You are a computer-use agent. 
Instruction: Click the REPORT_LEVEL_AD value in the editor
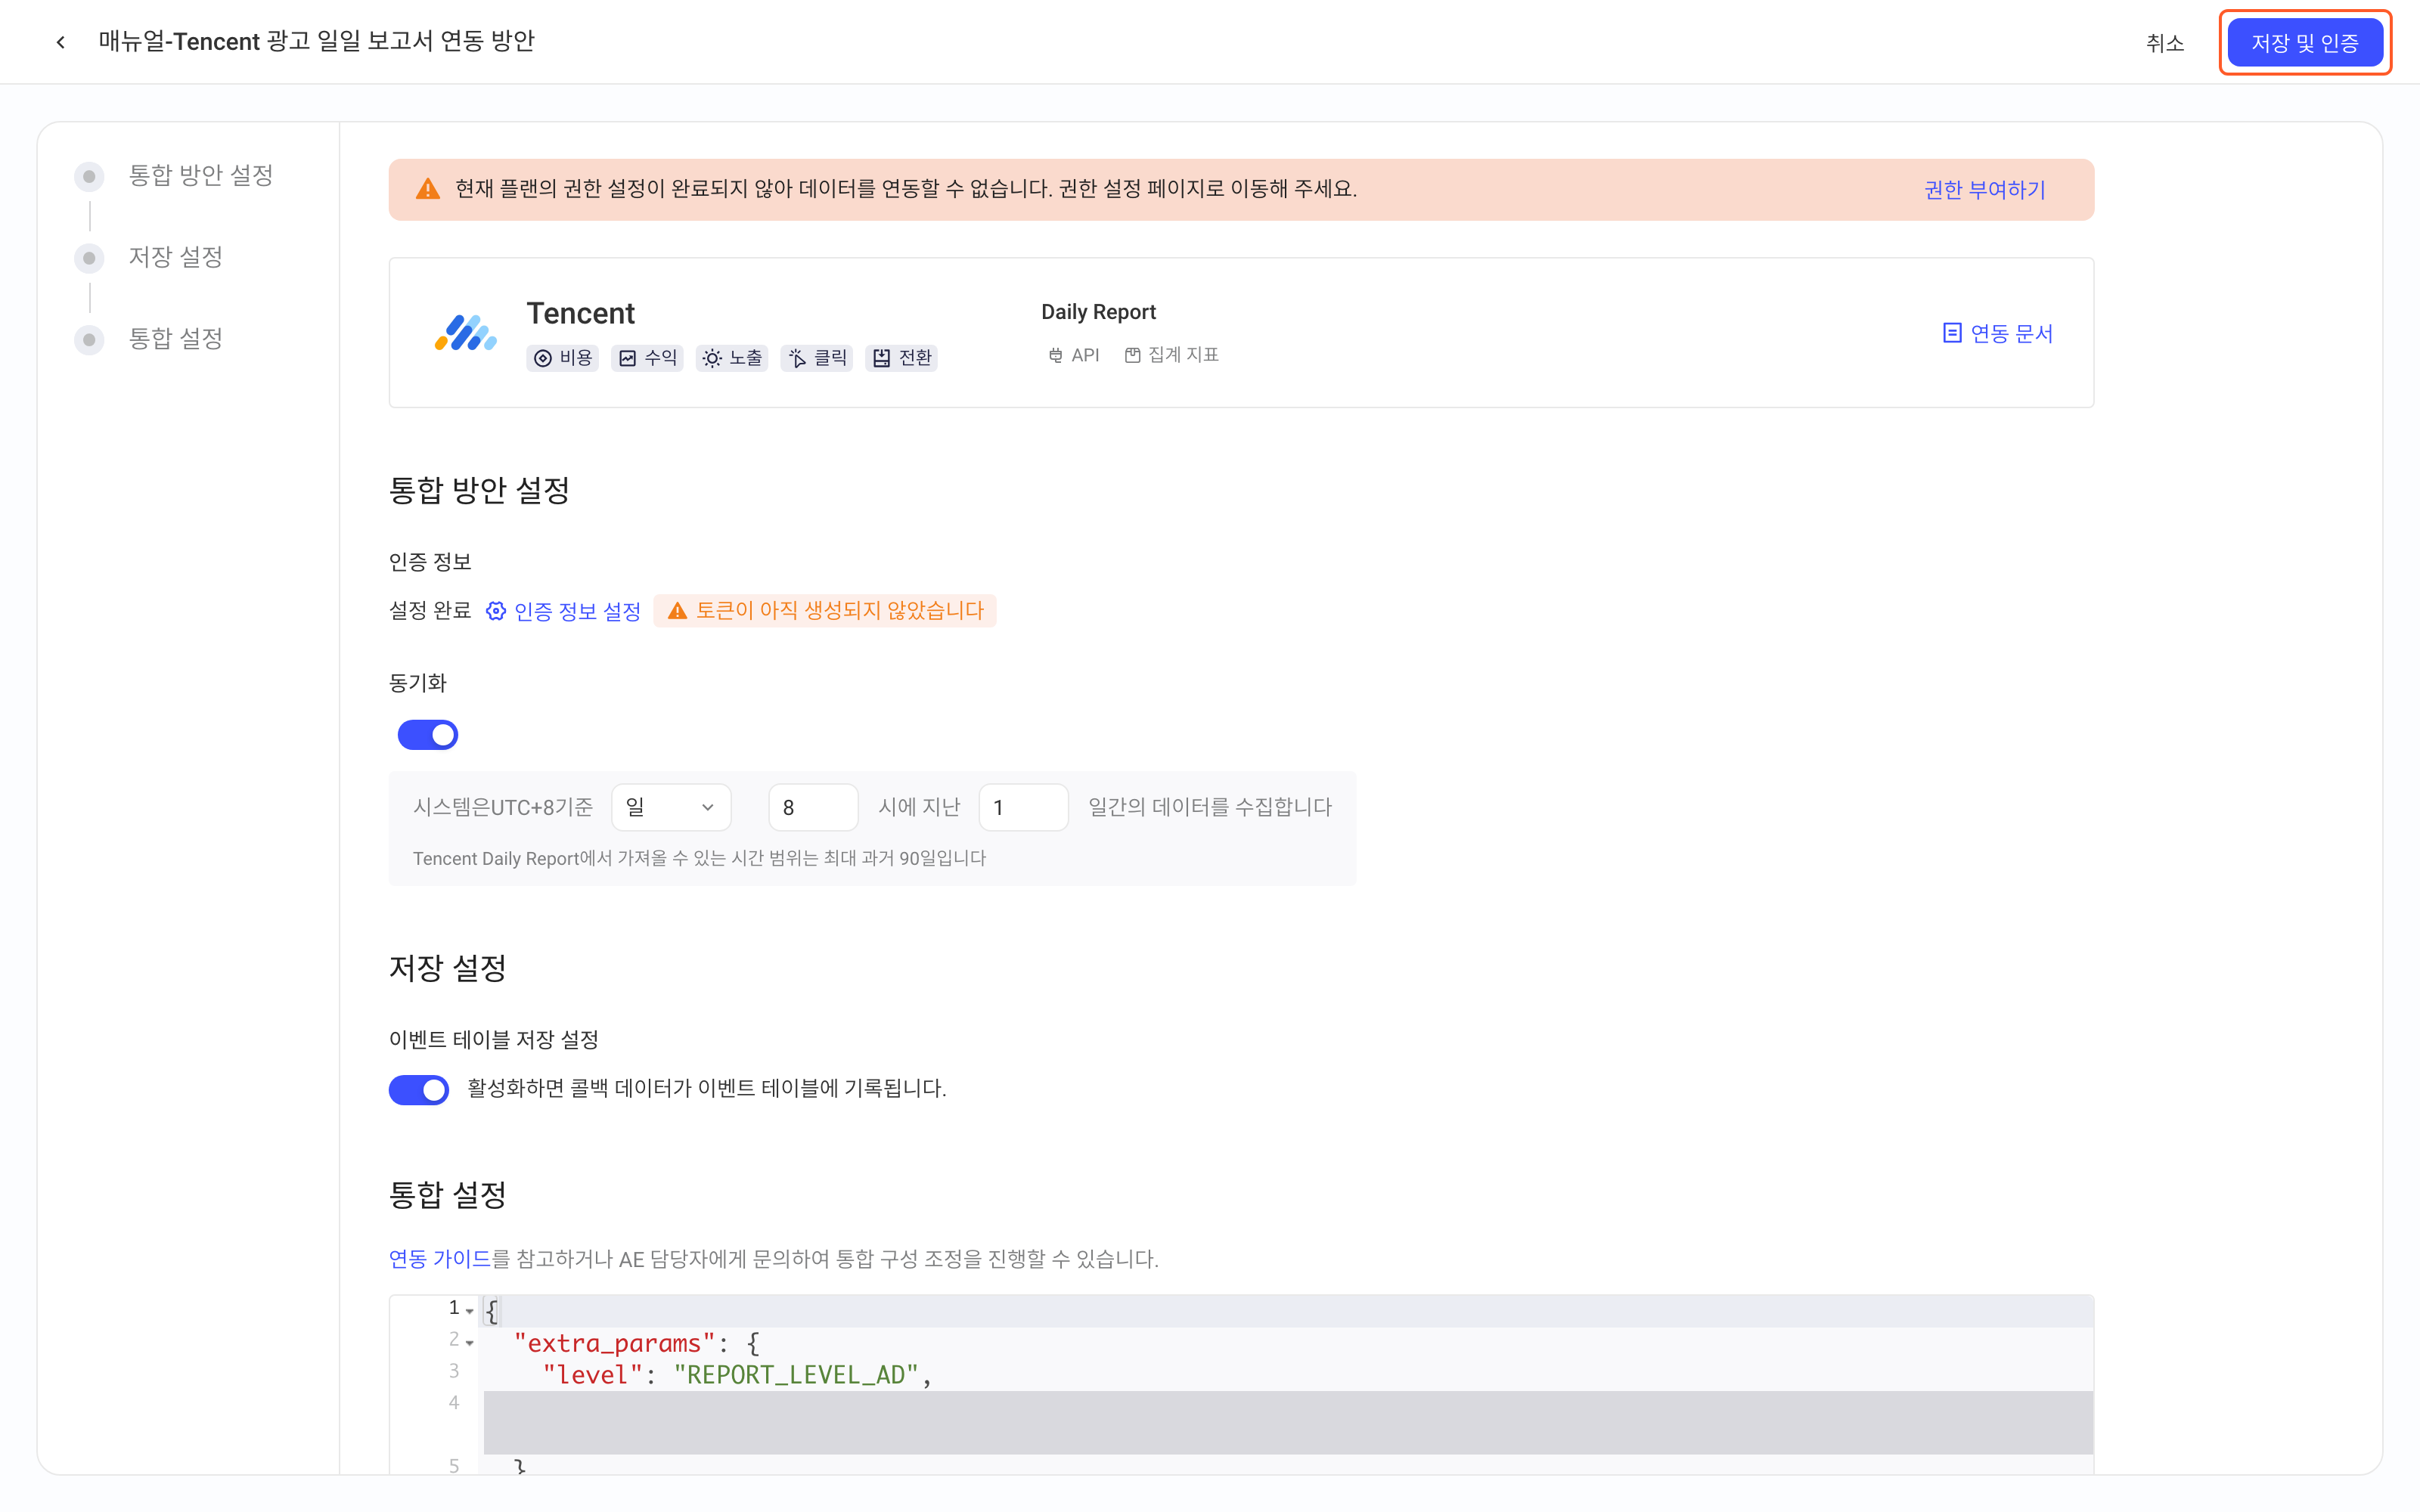click(x=796, y=1375)
